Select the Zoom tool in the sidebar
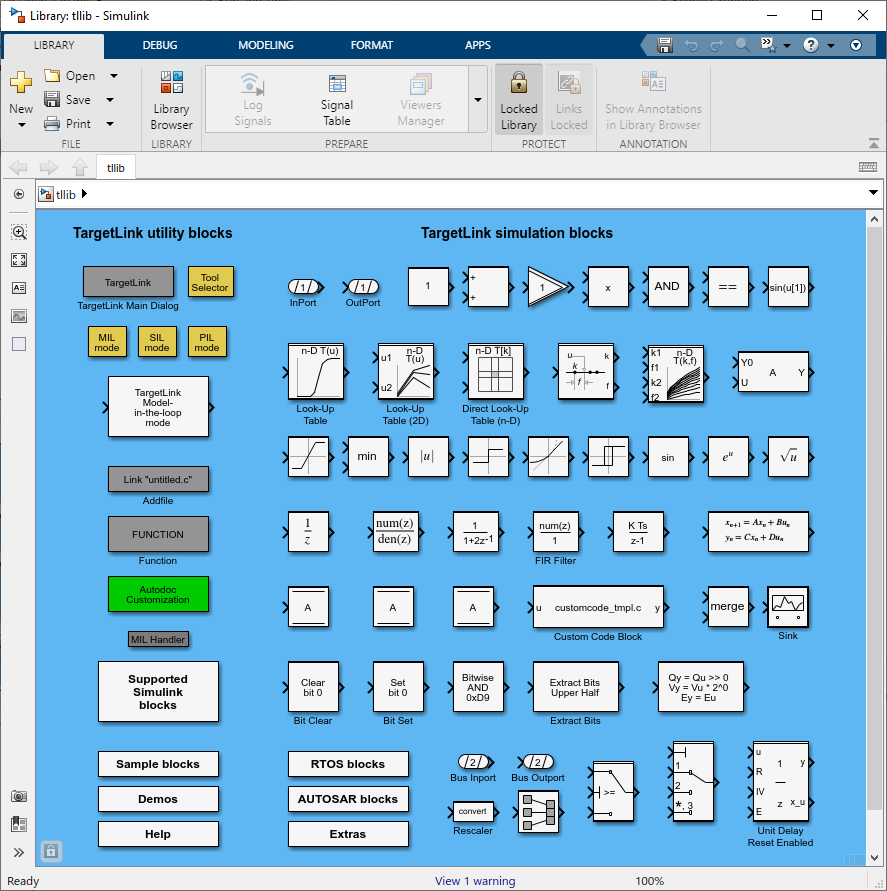887x891 pixels. tap(18, 231)
